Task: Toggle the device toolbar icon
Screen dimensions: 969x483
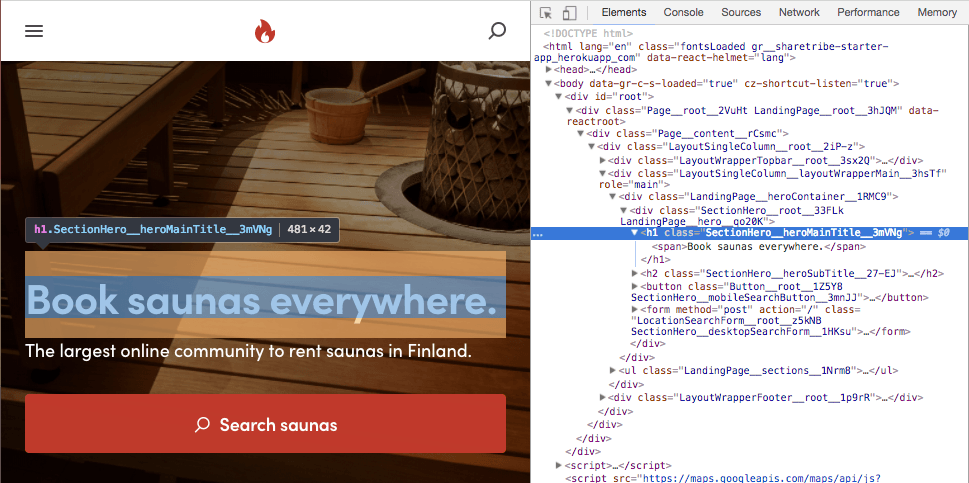Action: click(x=569, y=13)
